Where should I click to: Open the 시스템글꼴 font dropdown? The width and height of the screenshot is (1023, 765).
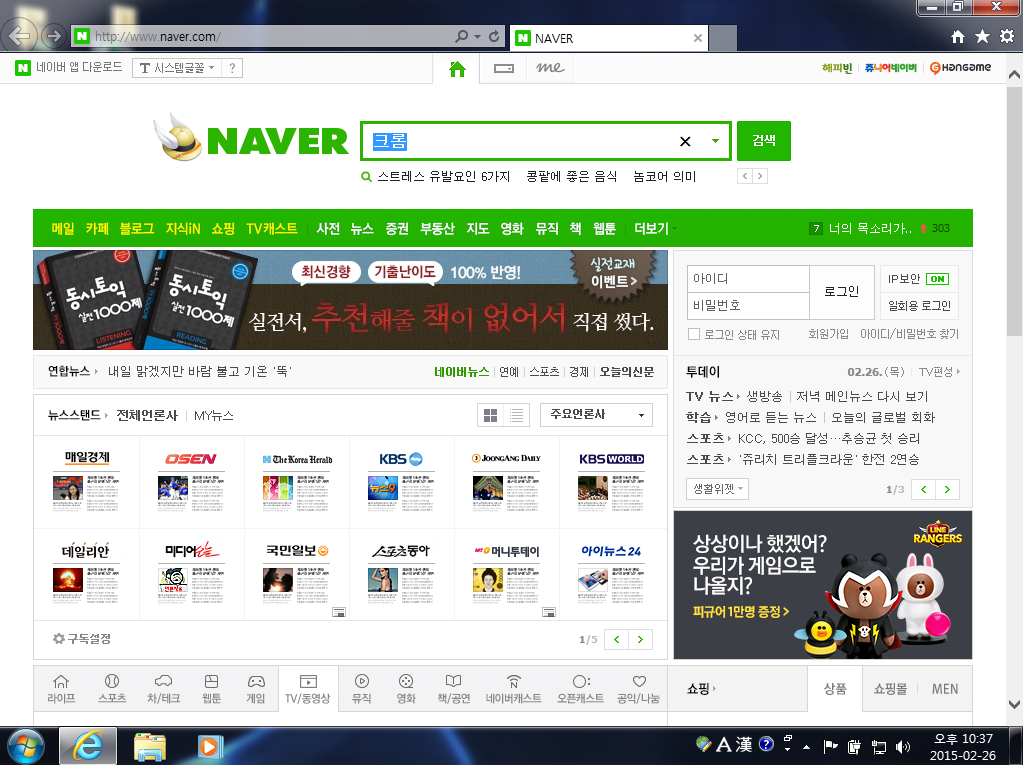pos(177,68)
